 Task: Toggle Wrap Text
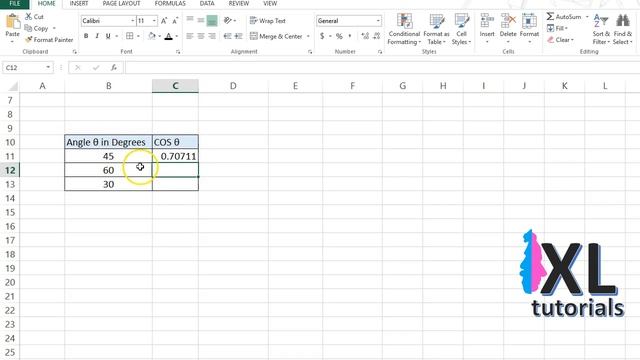268,20
